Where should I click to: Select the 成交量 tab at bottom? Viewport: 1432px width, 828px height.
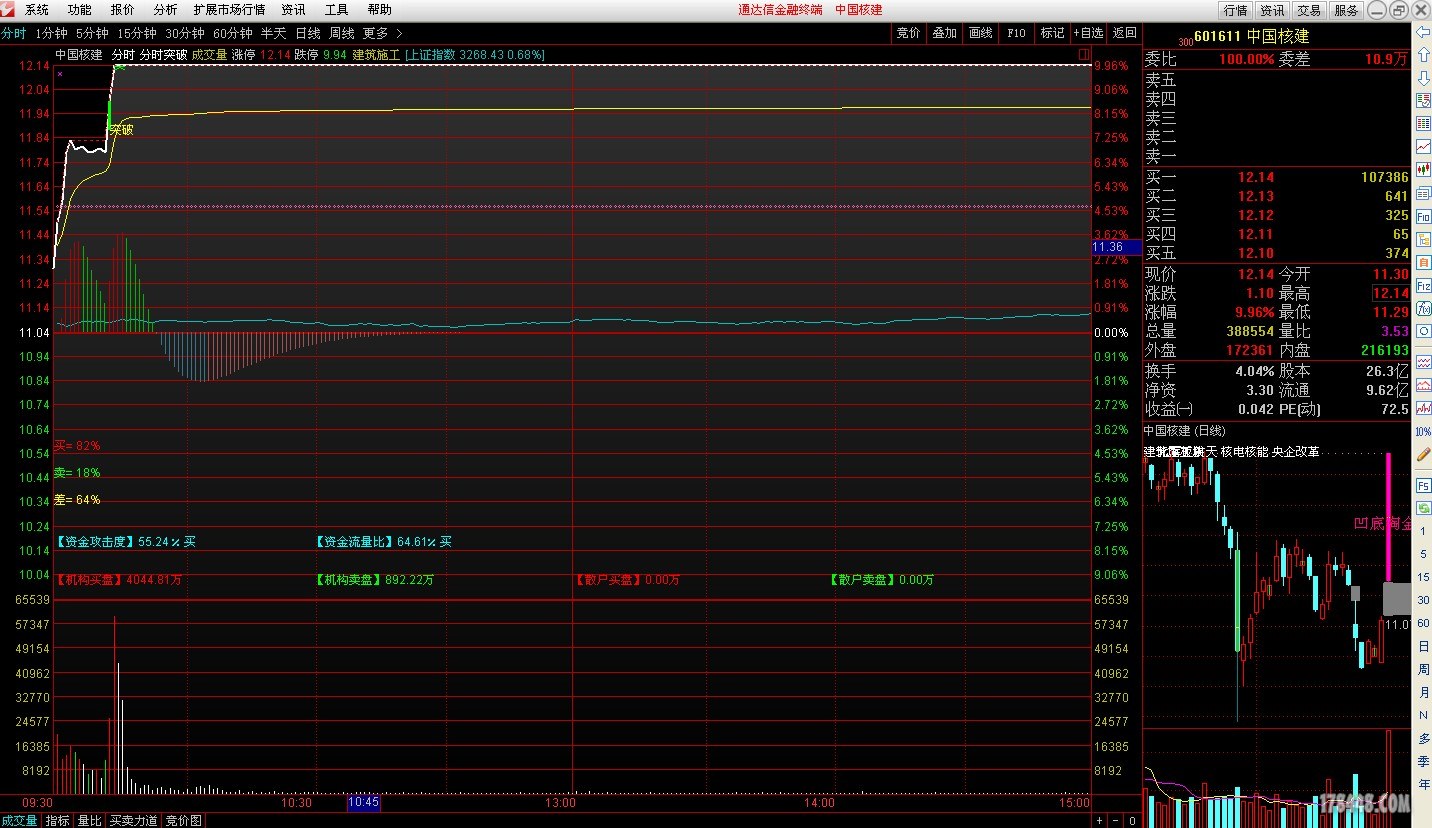pyautogui.click(x=20, y=820)
